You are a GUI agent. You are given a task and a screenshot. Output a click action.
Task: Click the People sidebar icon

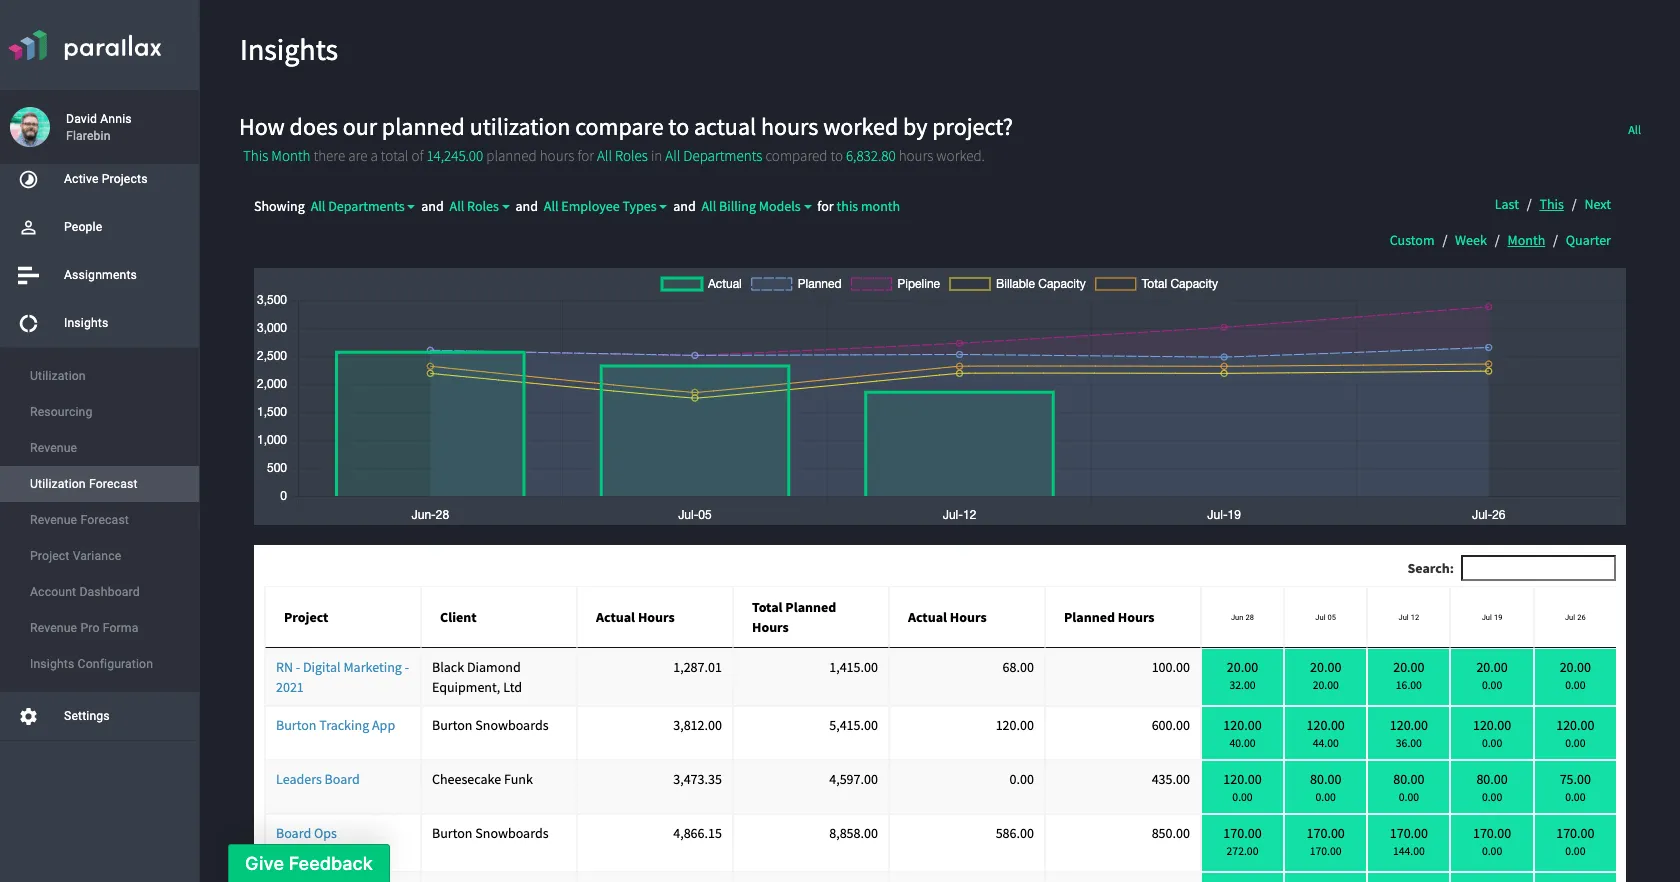click(29, 227)
